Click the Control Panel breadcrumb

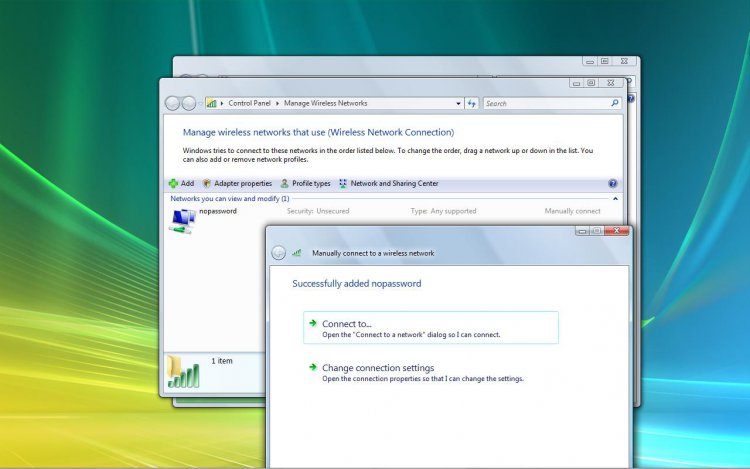click(x=249, y=103)
